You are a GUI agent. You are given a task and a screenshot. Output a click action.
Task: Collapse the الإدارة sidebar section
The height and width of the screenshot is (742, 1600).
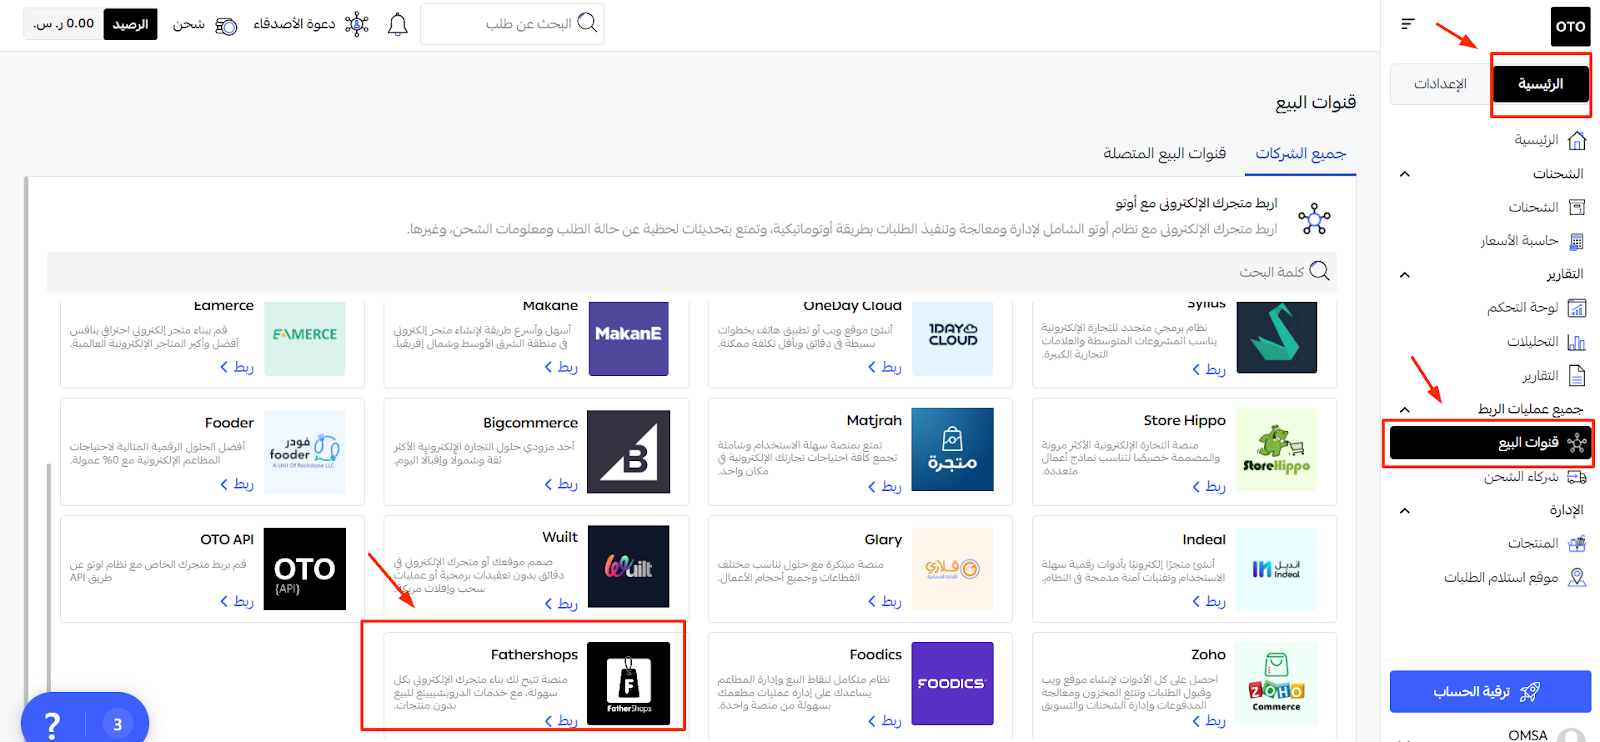coord(1405,511)
